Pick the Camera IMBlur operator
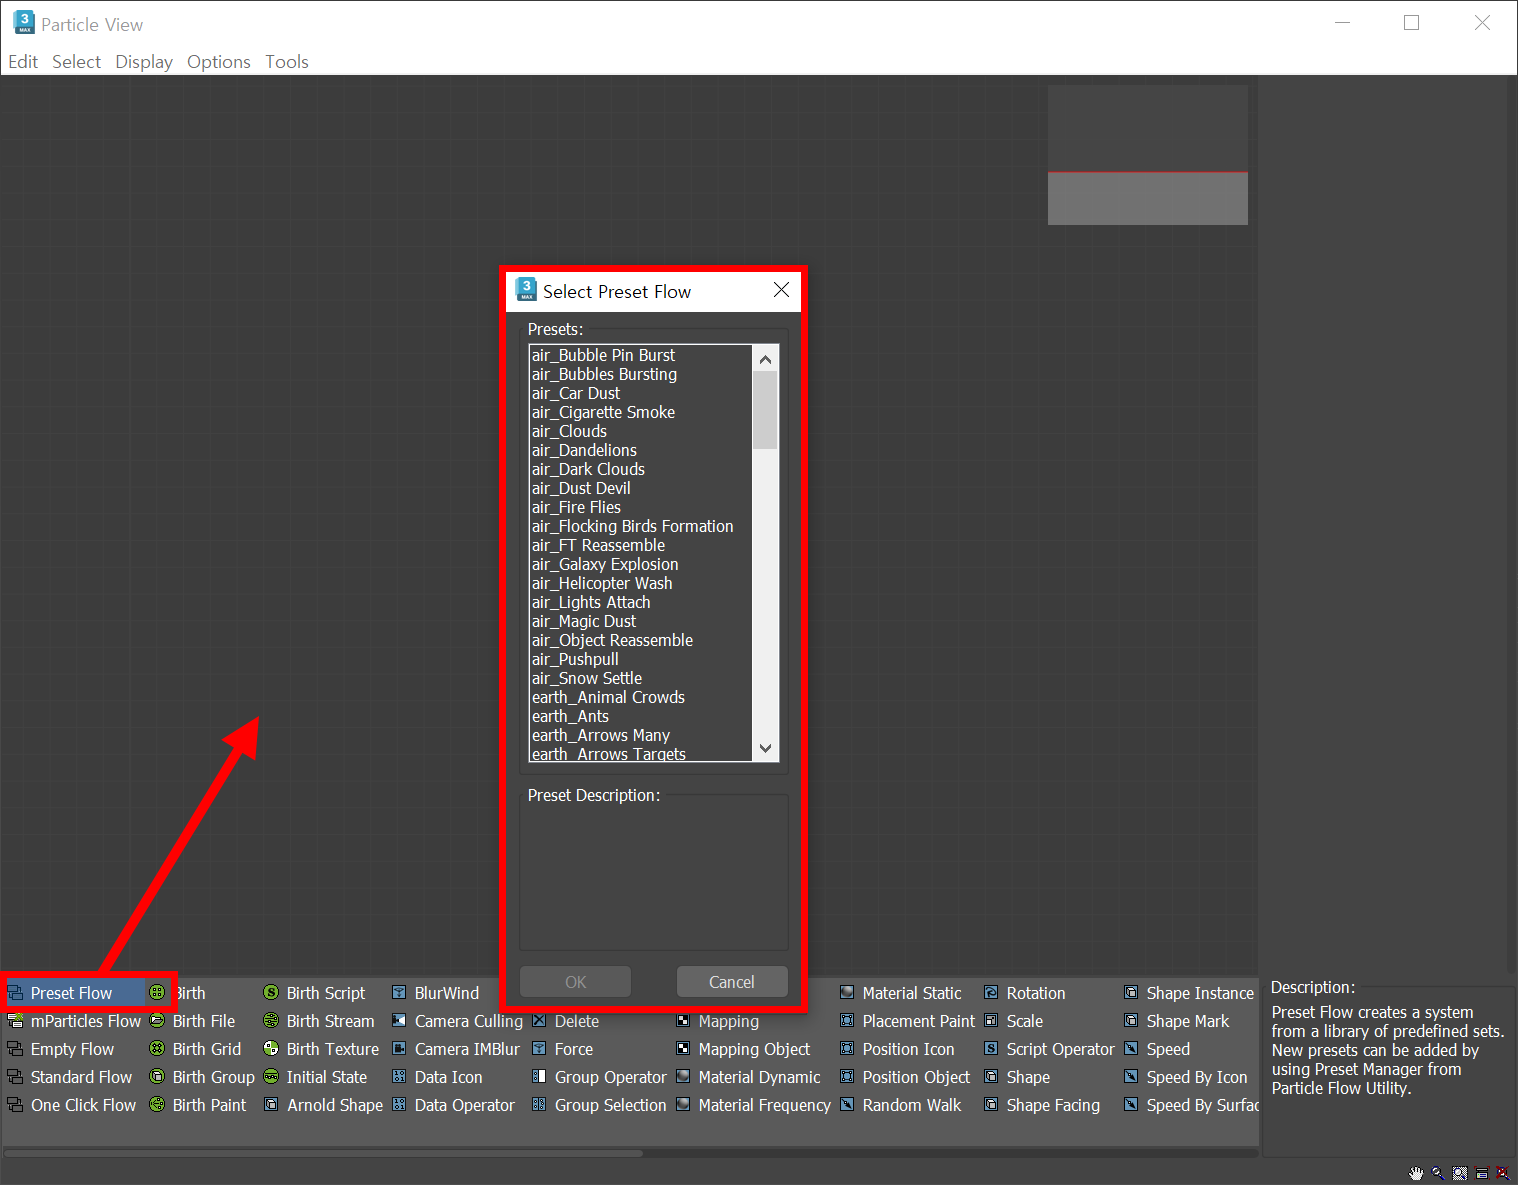Image resolution: width=1518 pixels, height=1185 pixels. 456,1049
